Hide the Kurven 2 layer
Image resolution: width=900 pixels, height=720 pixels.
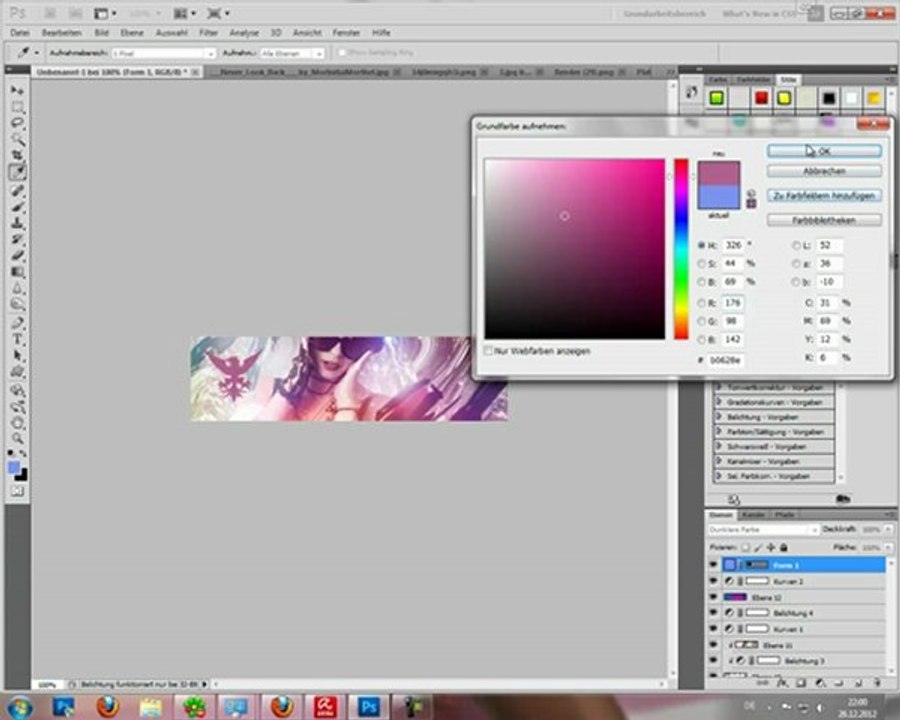click(713, 581)
